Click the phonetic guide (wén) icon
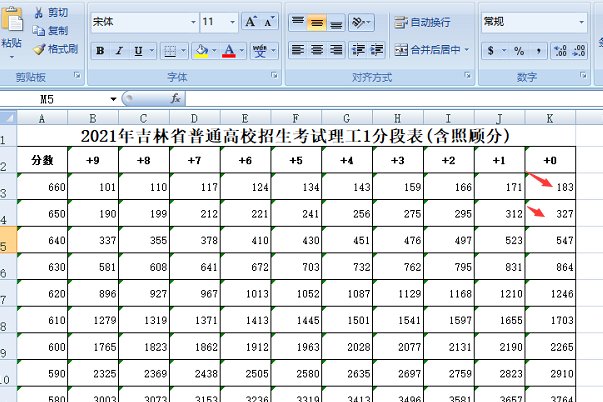The width and height of the screenshot is (603, 402). coord(260,50)
